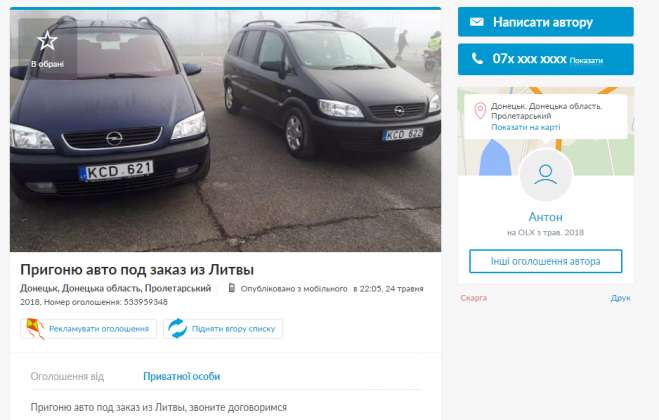Viewport: 659px width, 420px height.
Task: Click the map preview area
Action: (546, 131)
